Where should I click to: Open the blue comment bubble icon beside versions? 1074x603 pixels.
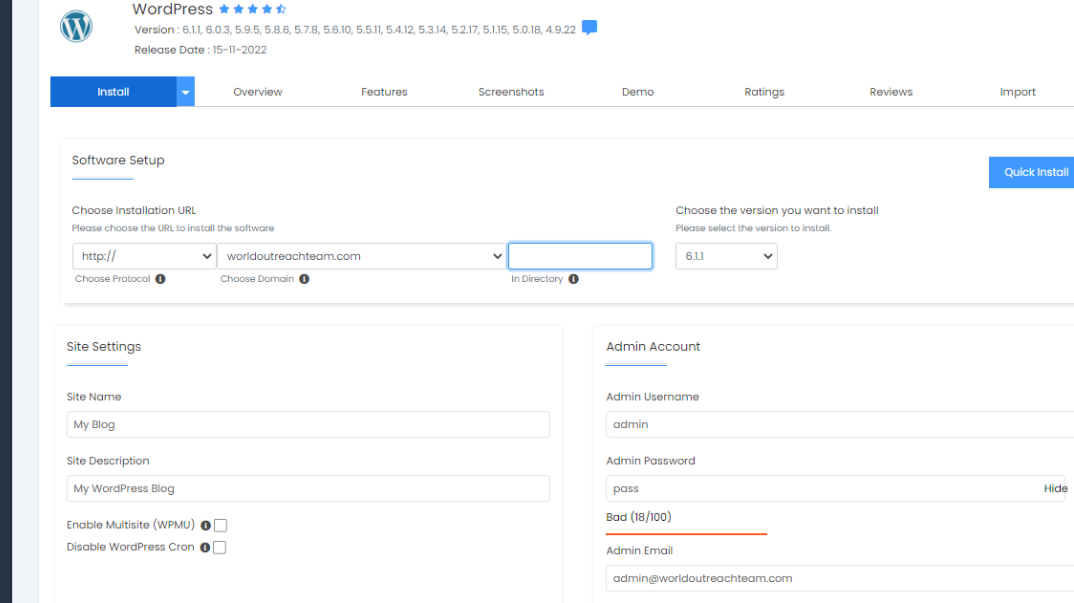589,27
